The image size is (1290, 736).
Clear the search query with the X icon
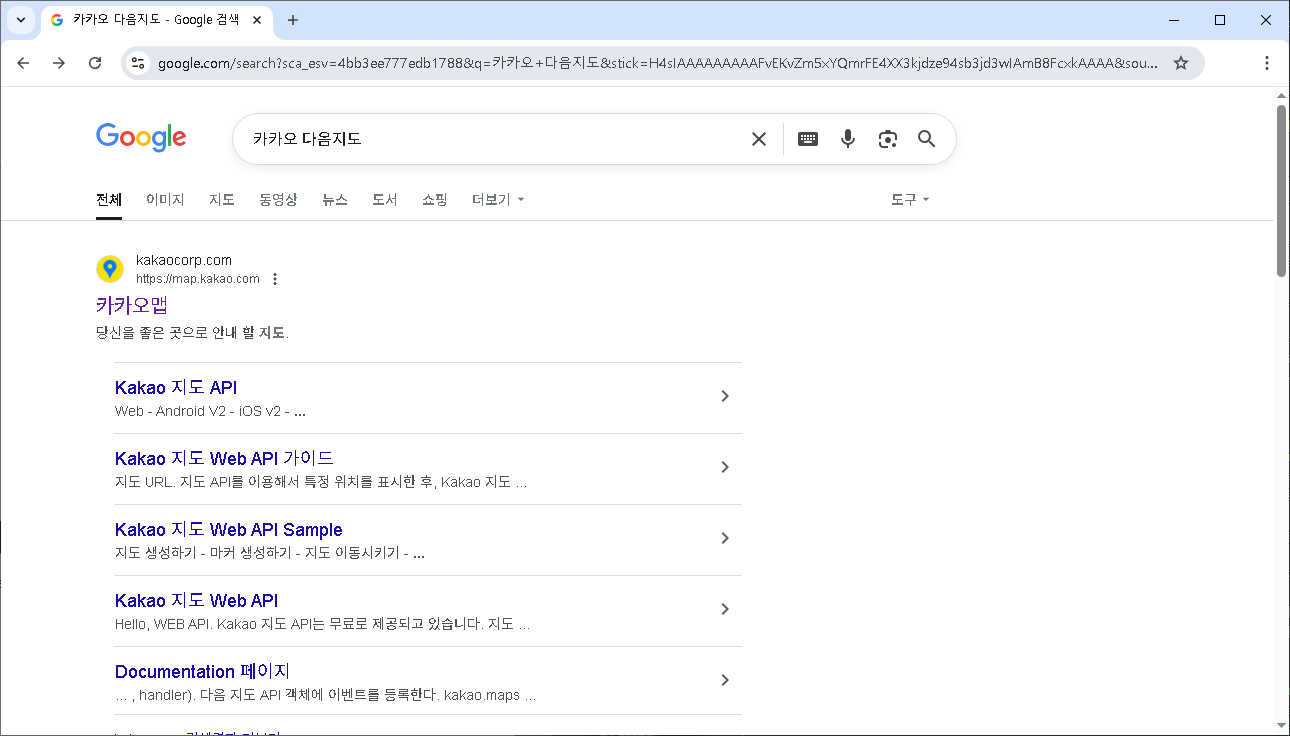point(758,138)
